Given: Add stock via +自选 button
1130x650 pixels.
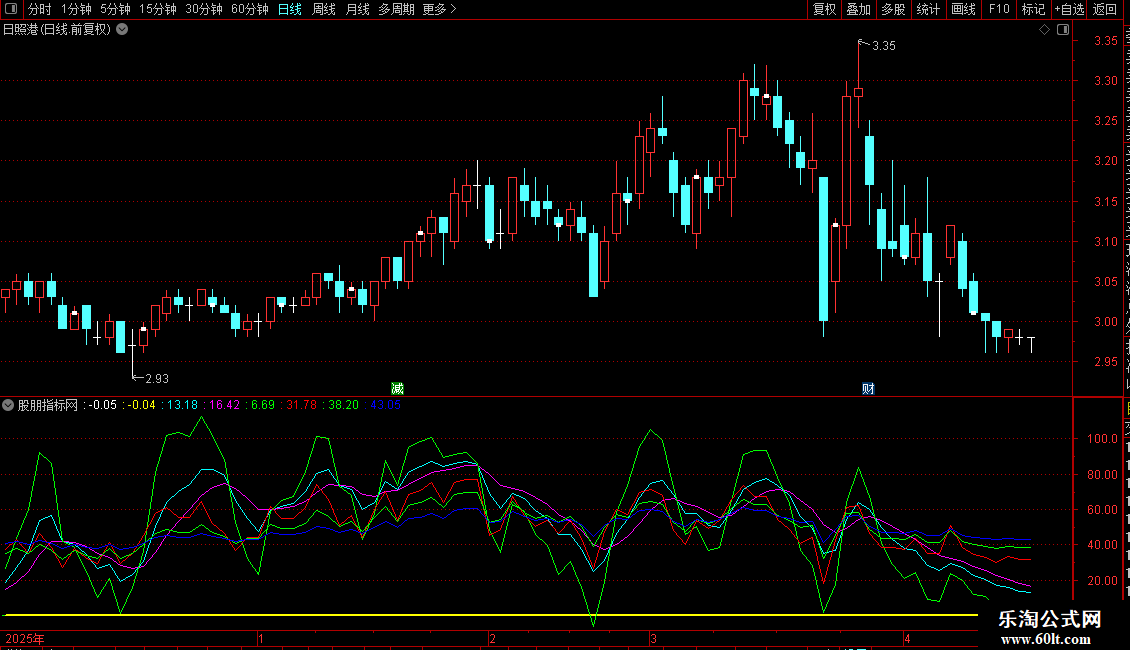Looking at the screenshot, I should pos(1069,9).
